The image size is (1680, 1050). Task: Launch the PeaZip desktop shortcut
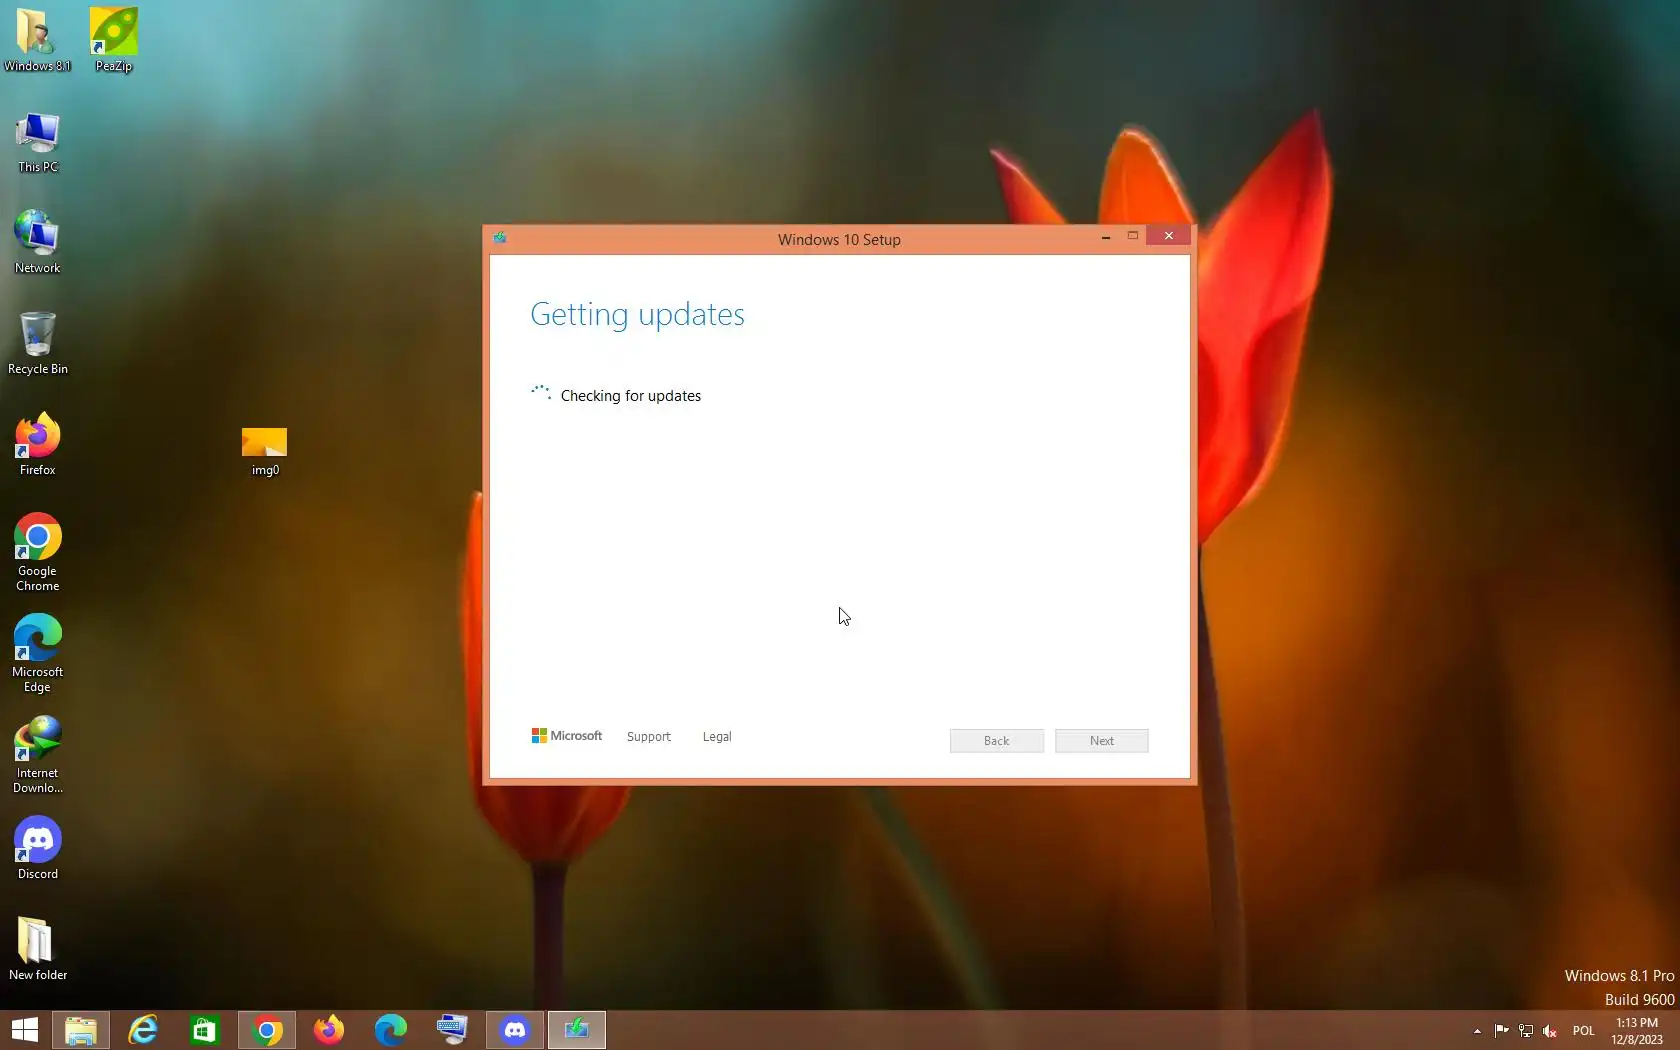113,40
